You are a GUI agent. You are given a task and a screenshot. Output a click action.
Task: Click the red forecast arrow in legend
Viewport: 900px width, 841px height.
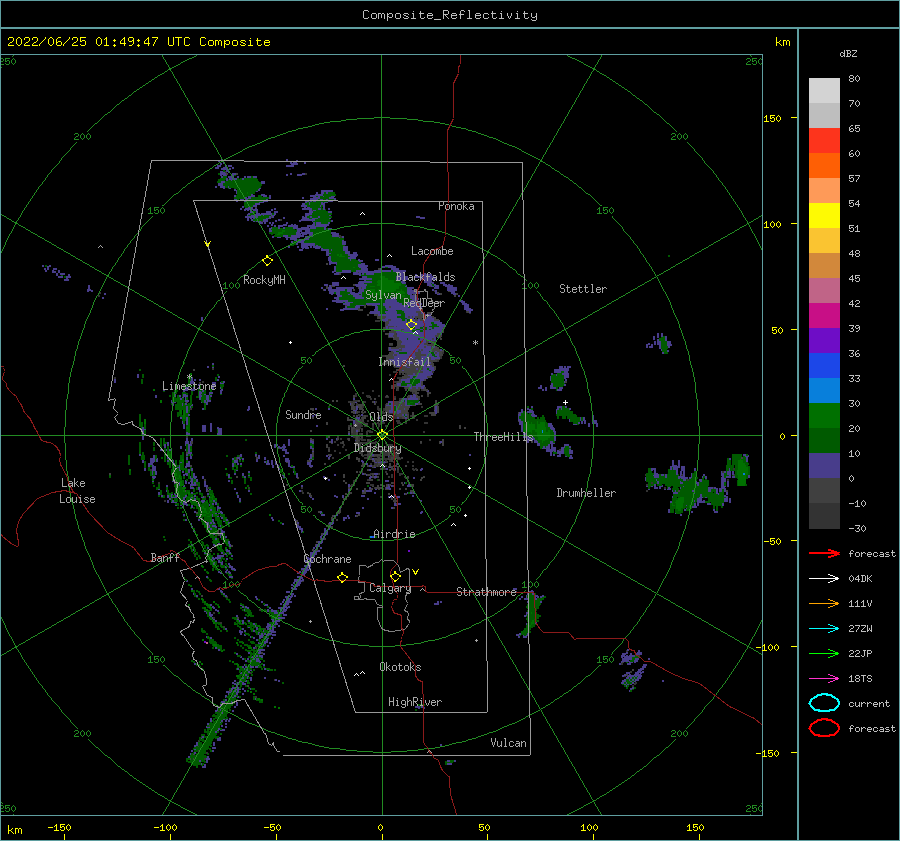(824, 553)
